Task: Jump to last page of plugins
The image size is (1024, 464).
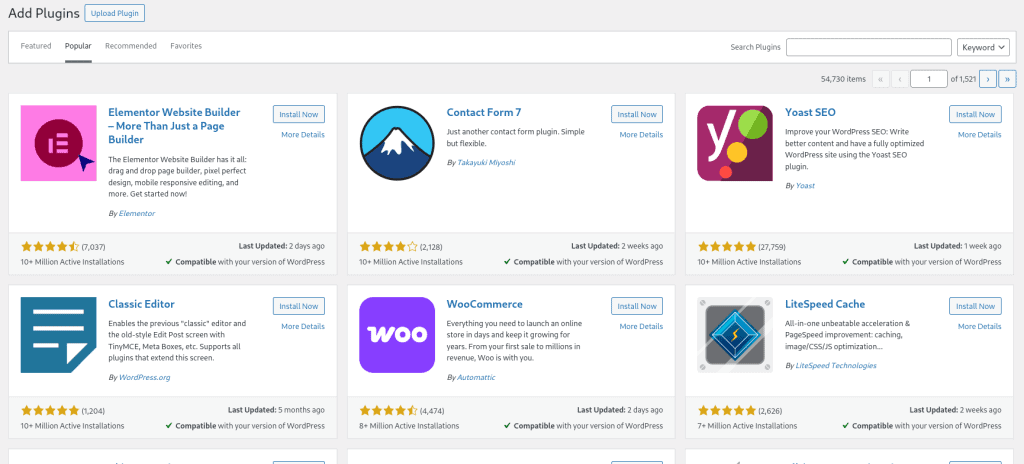Action: [1007, 79]
